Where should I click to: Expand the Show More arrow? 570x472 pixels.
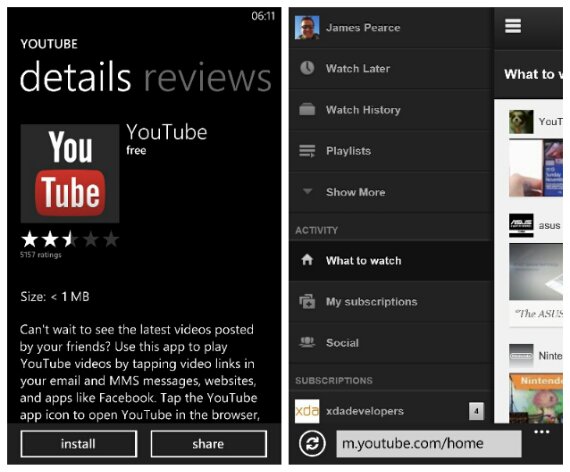(x=308, y=191)
